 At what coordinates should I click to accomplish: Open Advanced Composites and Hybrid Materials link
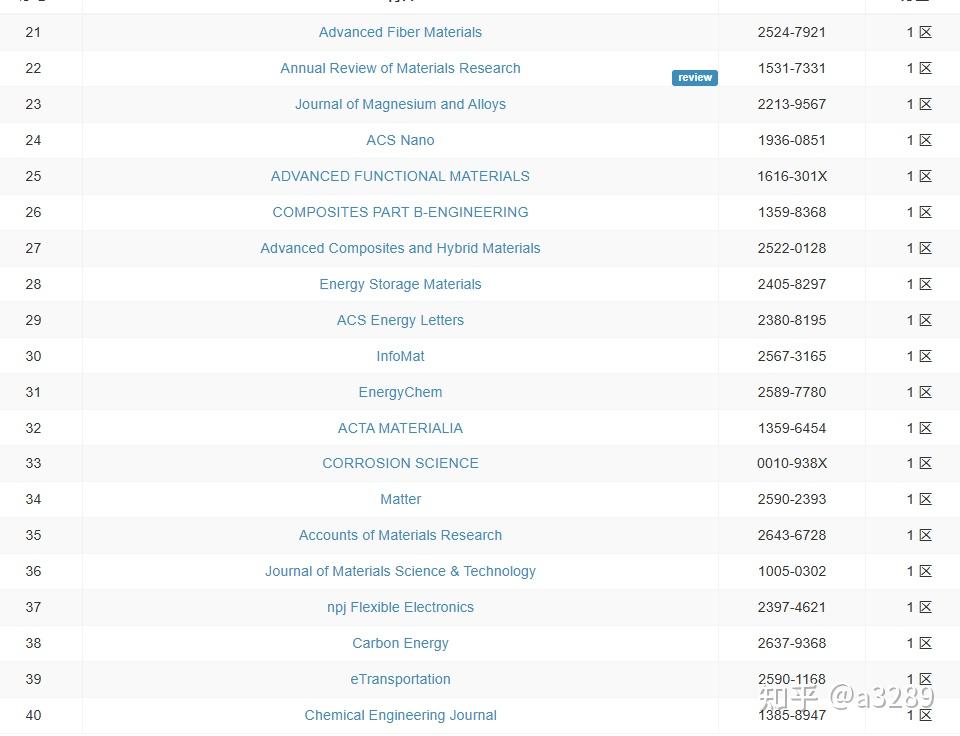(400, 248)
